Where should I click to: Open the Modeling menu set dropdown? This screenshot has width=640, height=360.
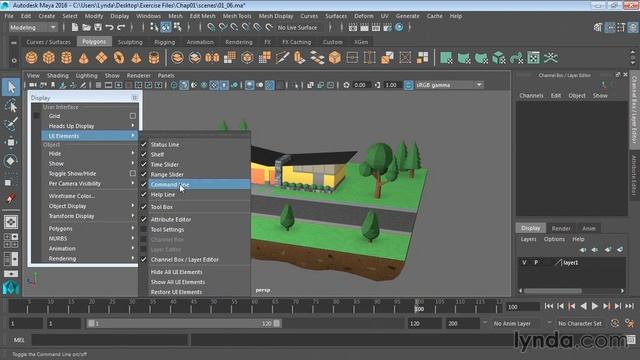[33, 27]
